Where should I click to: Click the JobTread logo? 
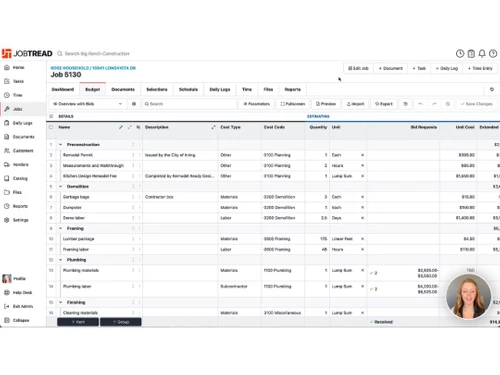point(27,54)
